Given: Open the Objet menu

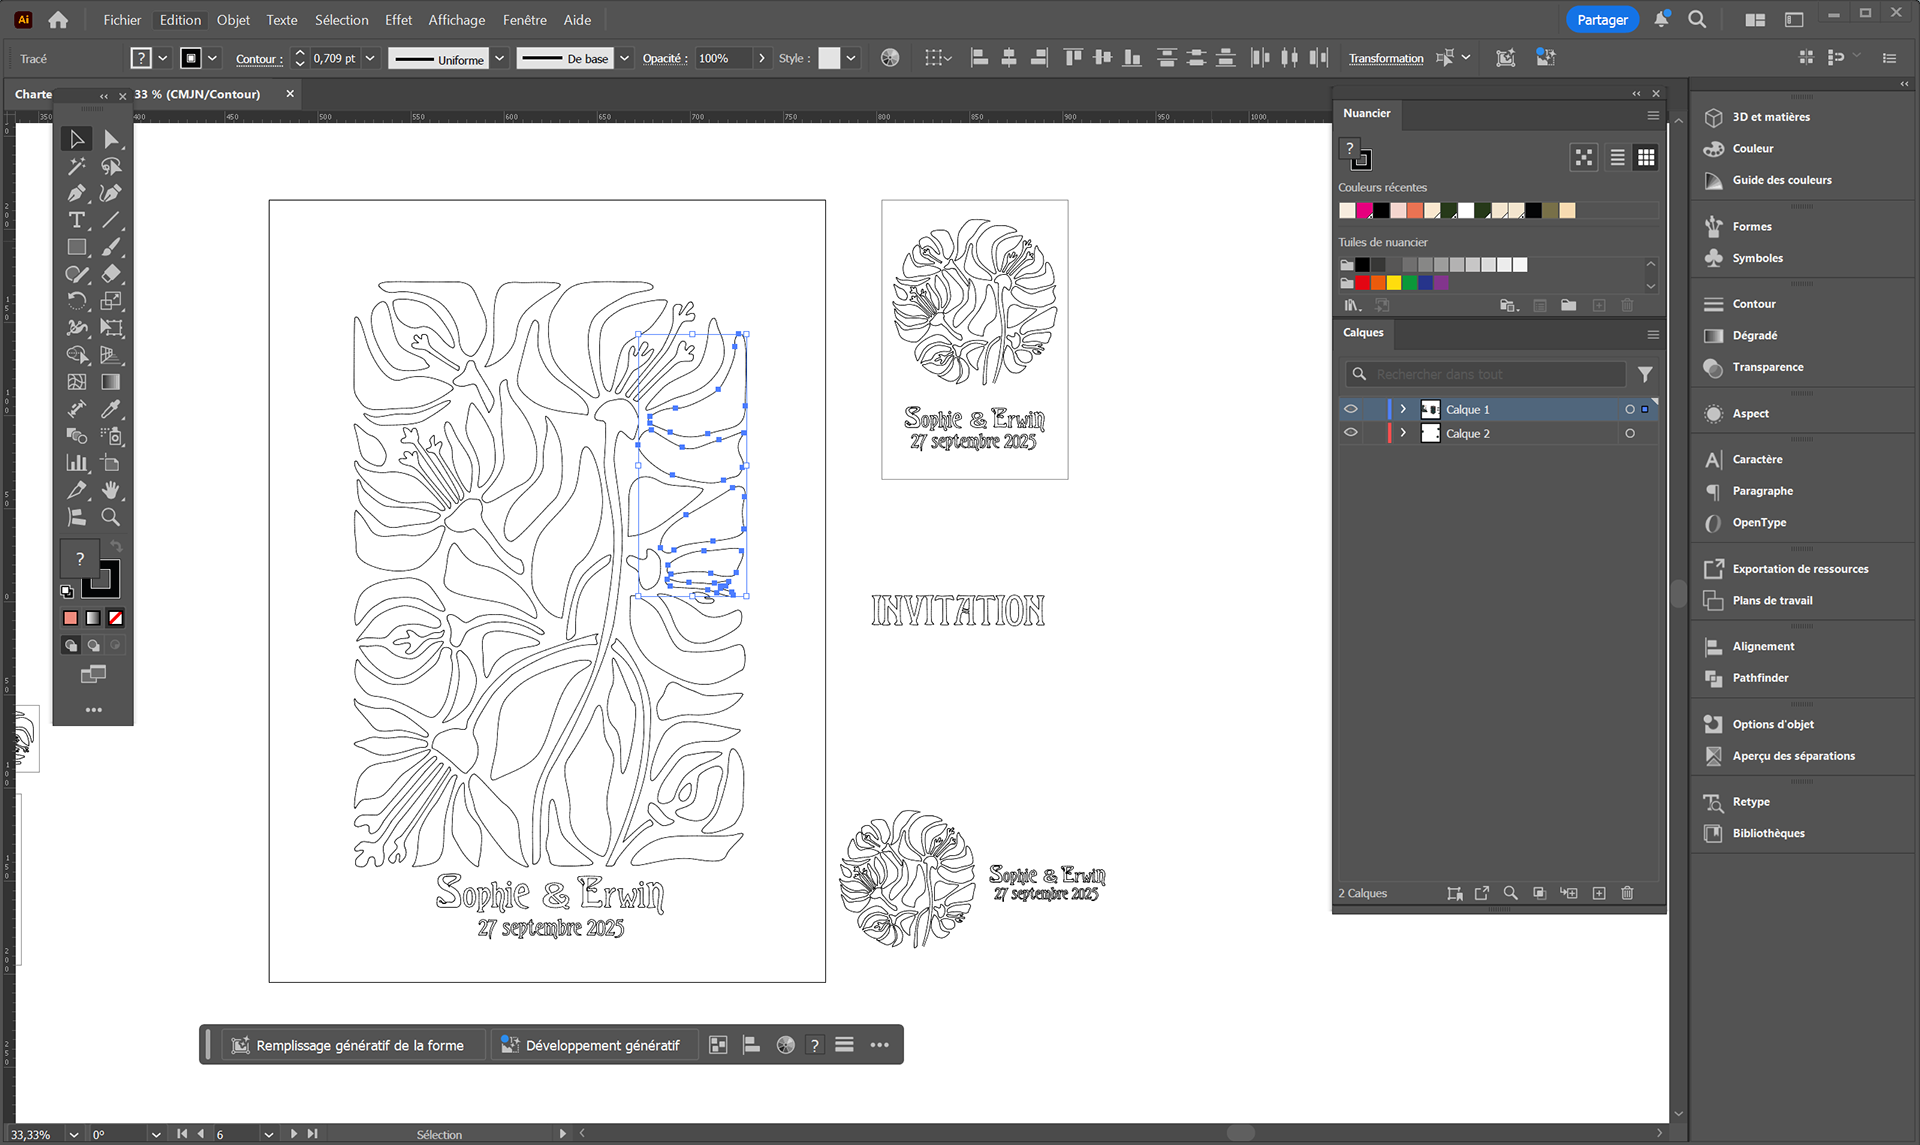Looking at the screenshot, I should 233,20.
